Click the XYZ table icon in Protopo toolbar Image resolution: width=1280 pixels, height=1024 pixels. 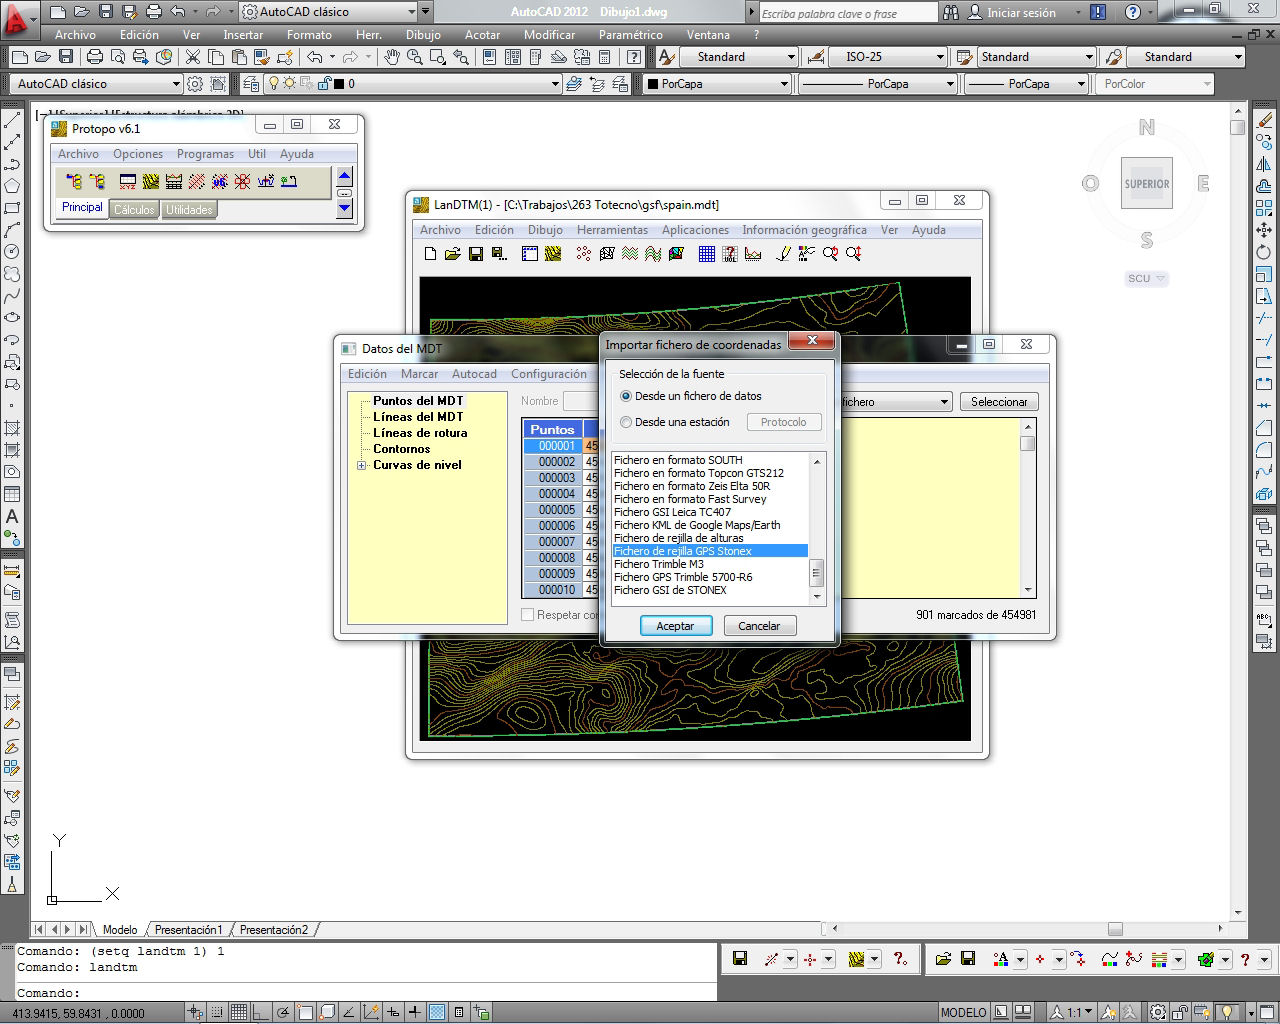click(x=127, y=181)
